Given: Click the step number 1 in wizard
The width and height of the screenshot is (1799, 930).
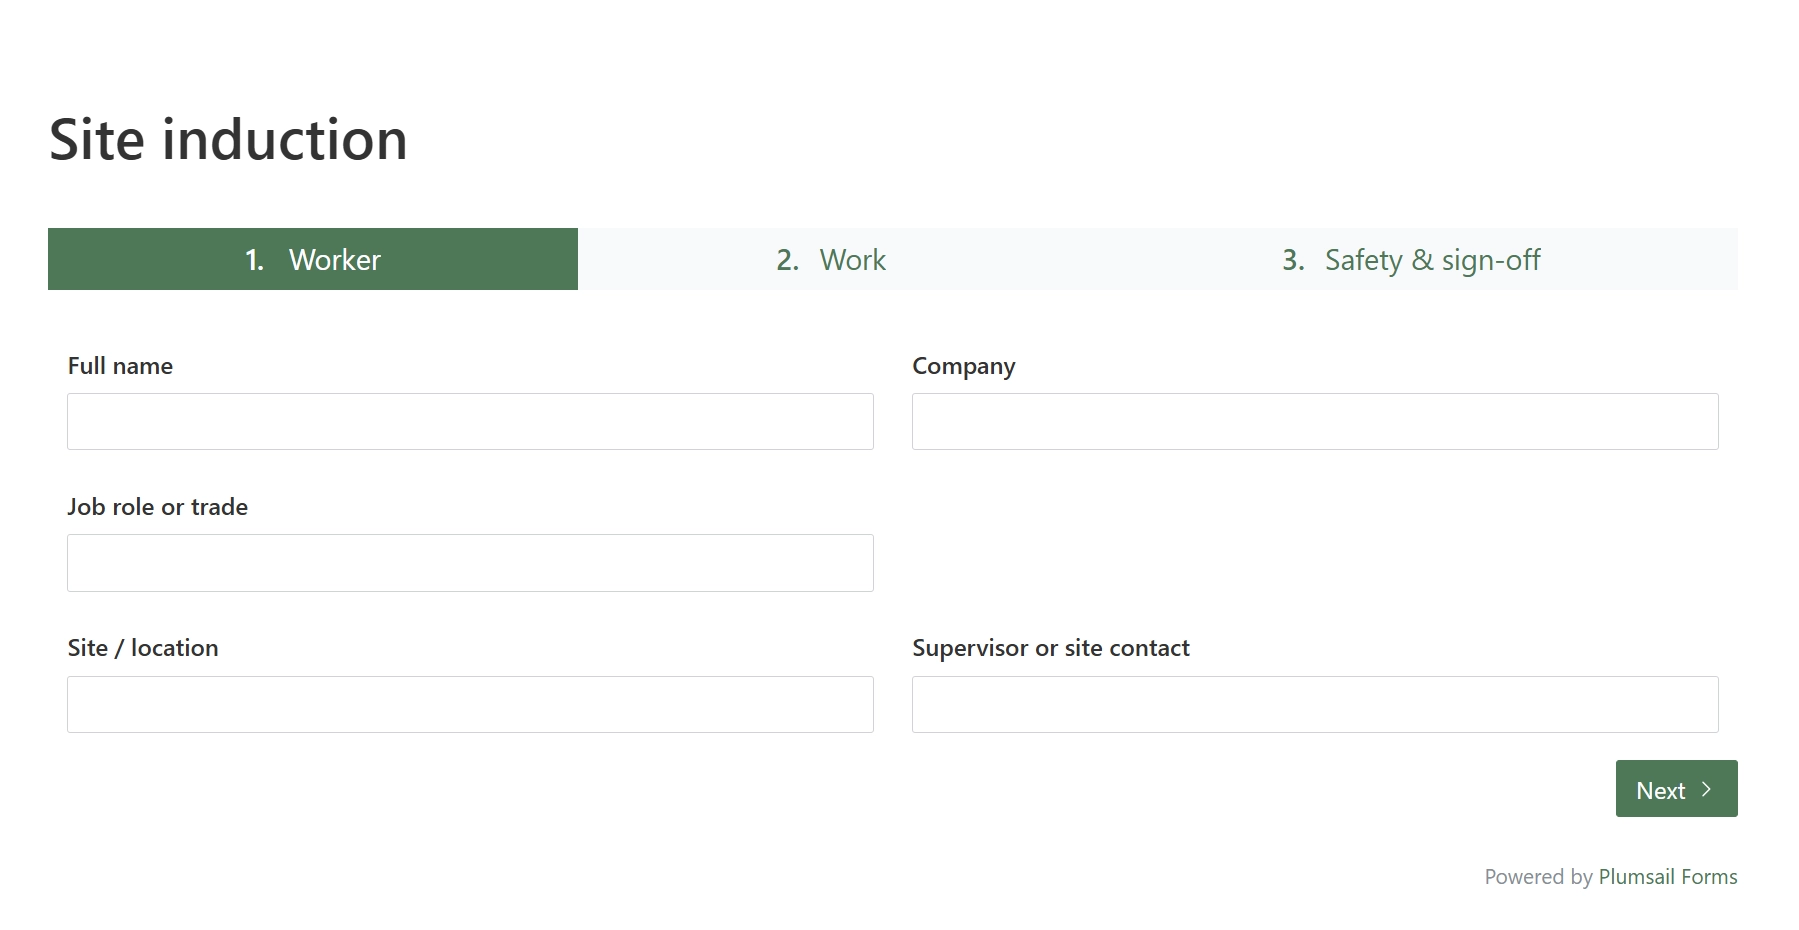Looking at the screenshot, I should pyautogui.click(x=254, y=260).
